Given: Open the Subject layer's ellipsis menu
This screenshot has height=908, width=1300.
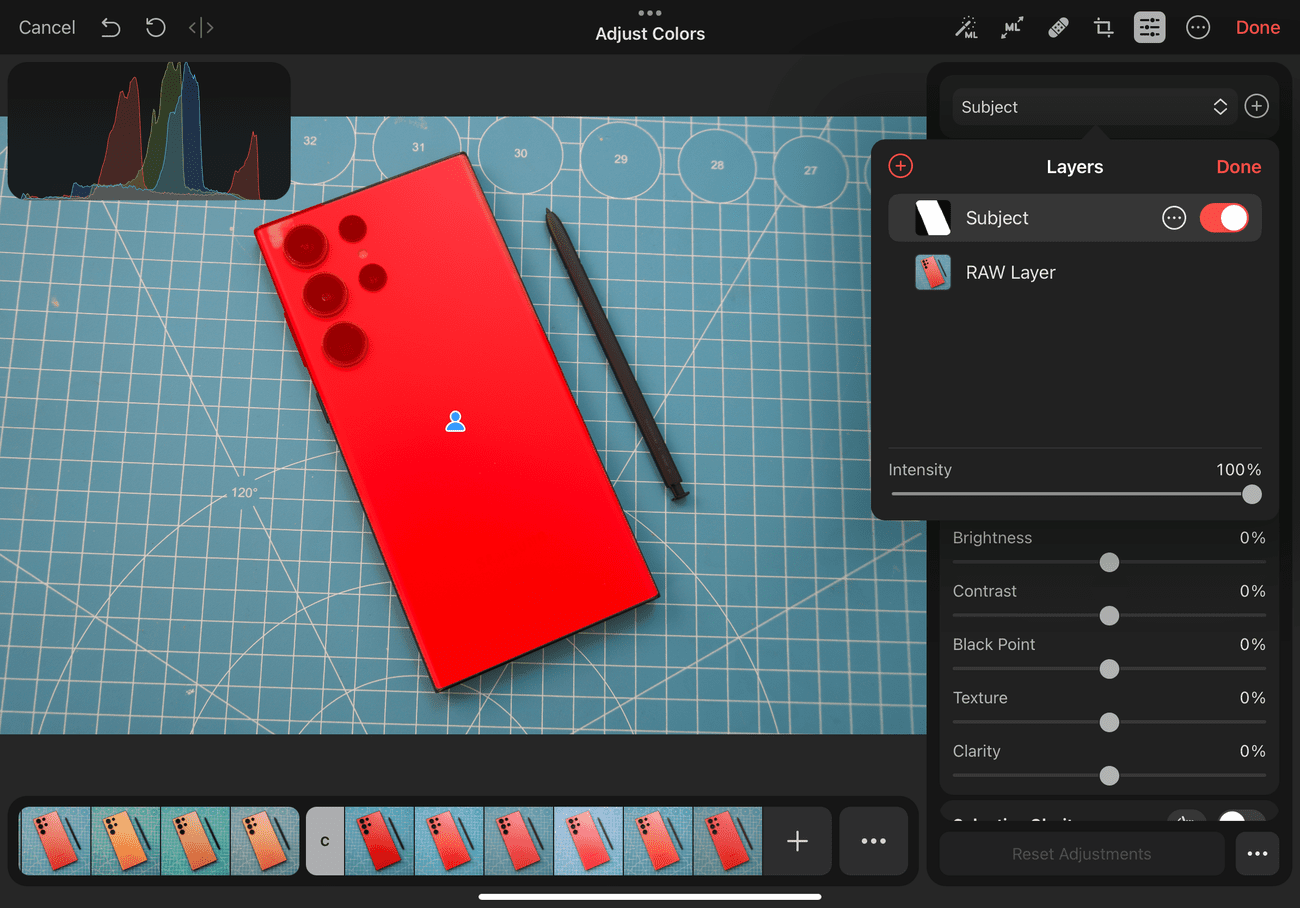Looking at the screenshot, I should click(x=1174, y=217).
